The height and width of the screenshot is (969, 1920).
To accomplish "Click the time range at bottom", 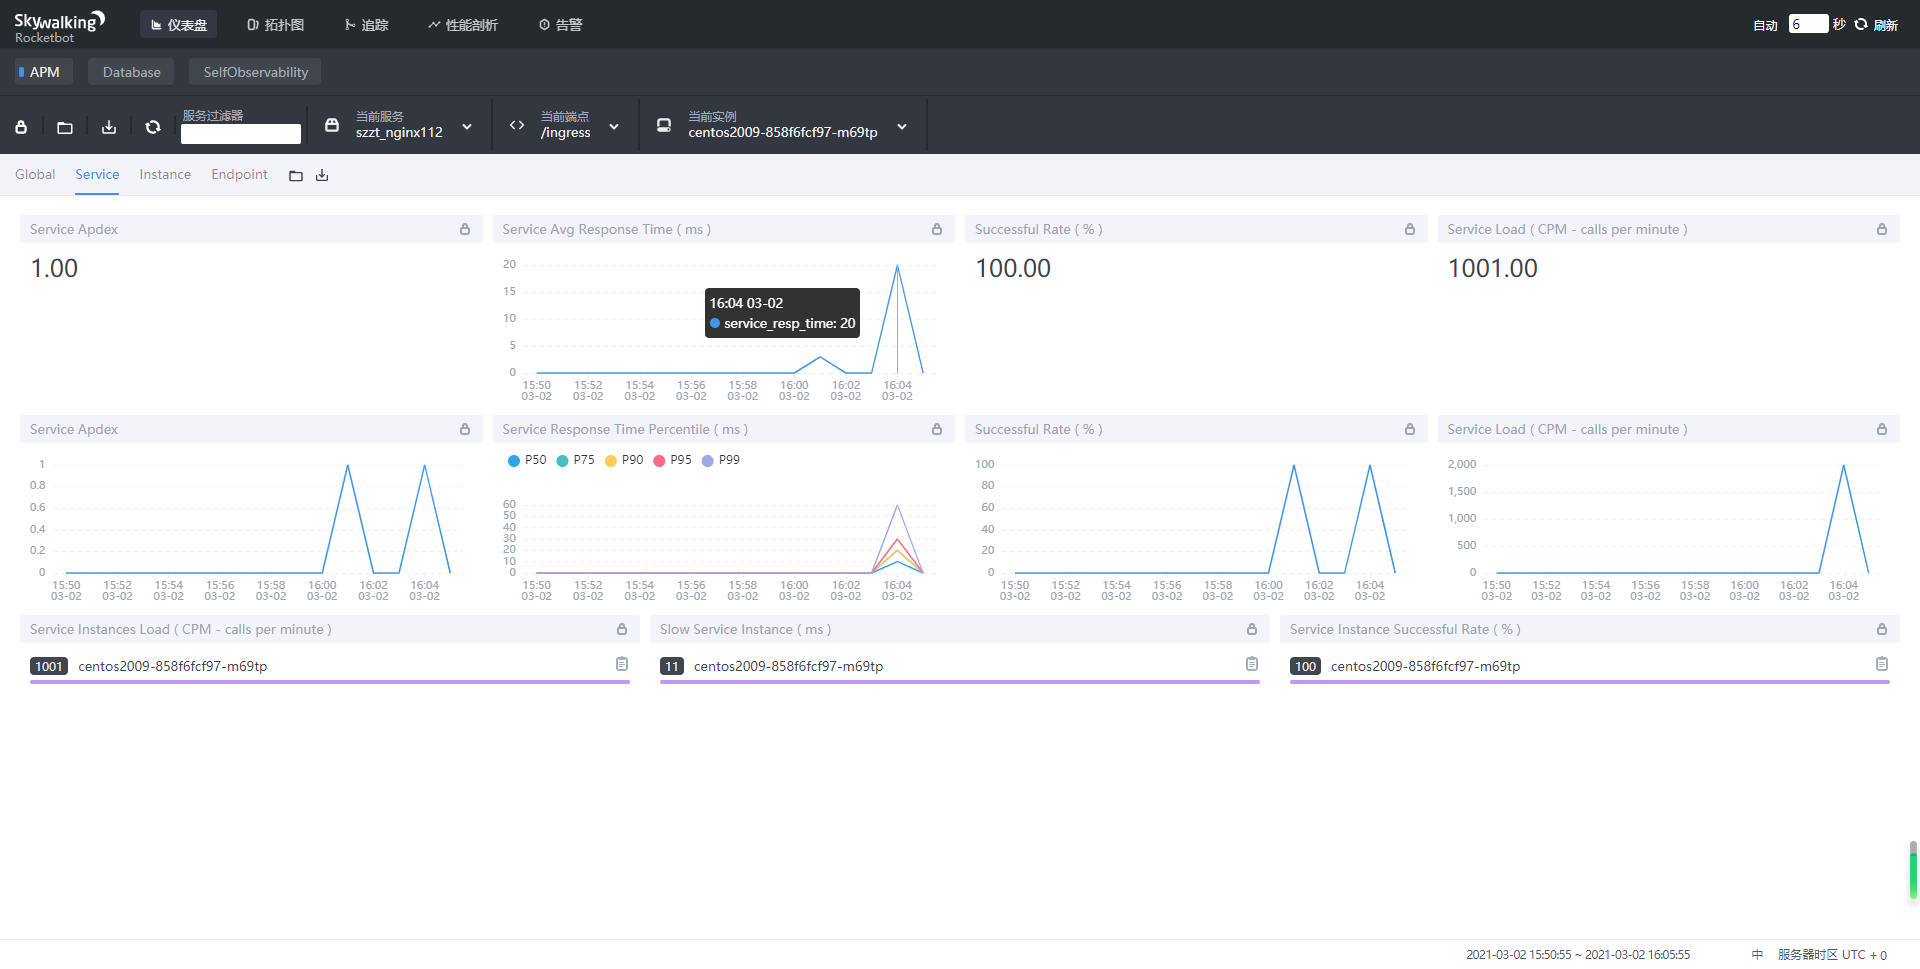I will 1578,955.
